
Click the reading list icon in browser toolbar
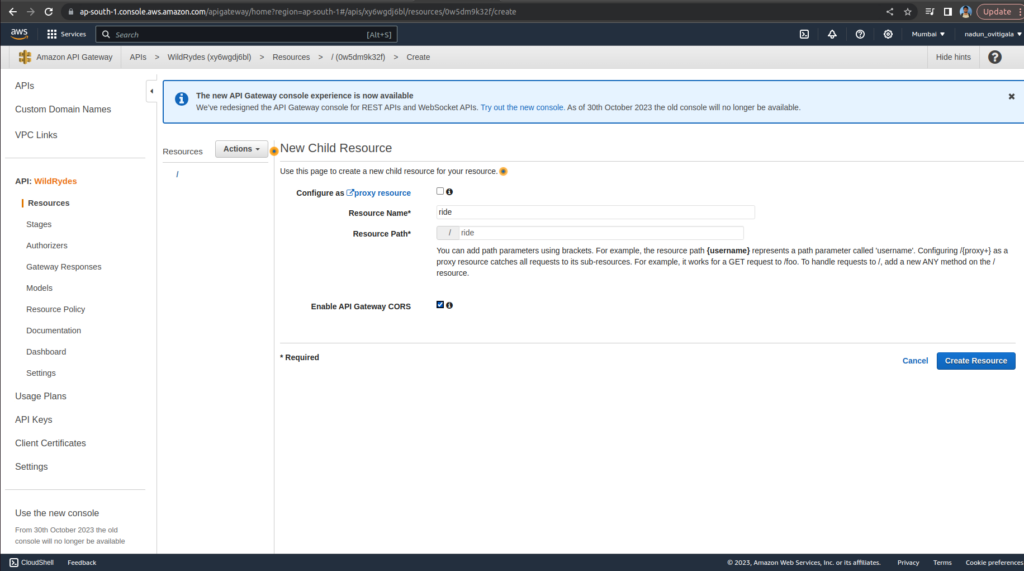(929, 12)
